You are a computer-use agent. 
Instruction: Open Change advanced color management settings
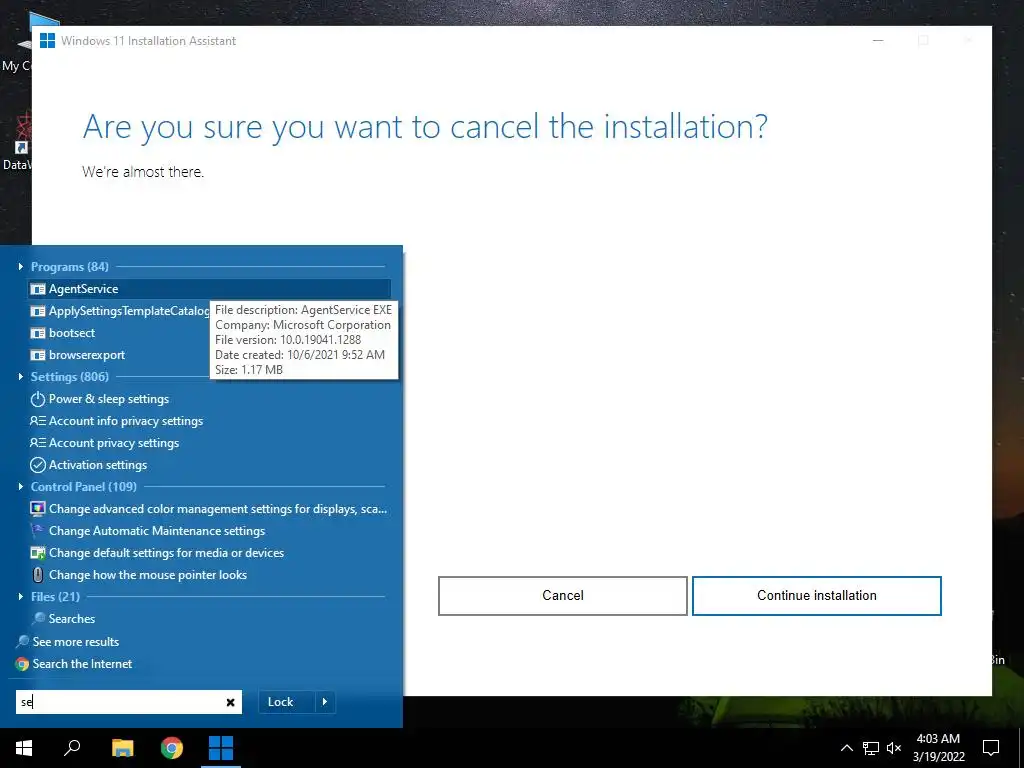click(217, 509)
